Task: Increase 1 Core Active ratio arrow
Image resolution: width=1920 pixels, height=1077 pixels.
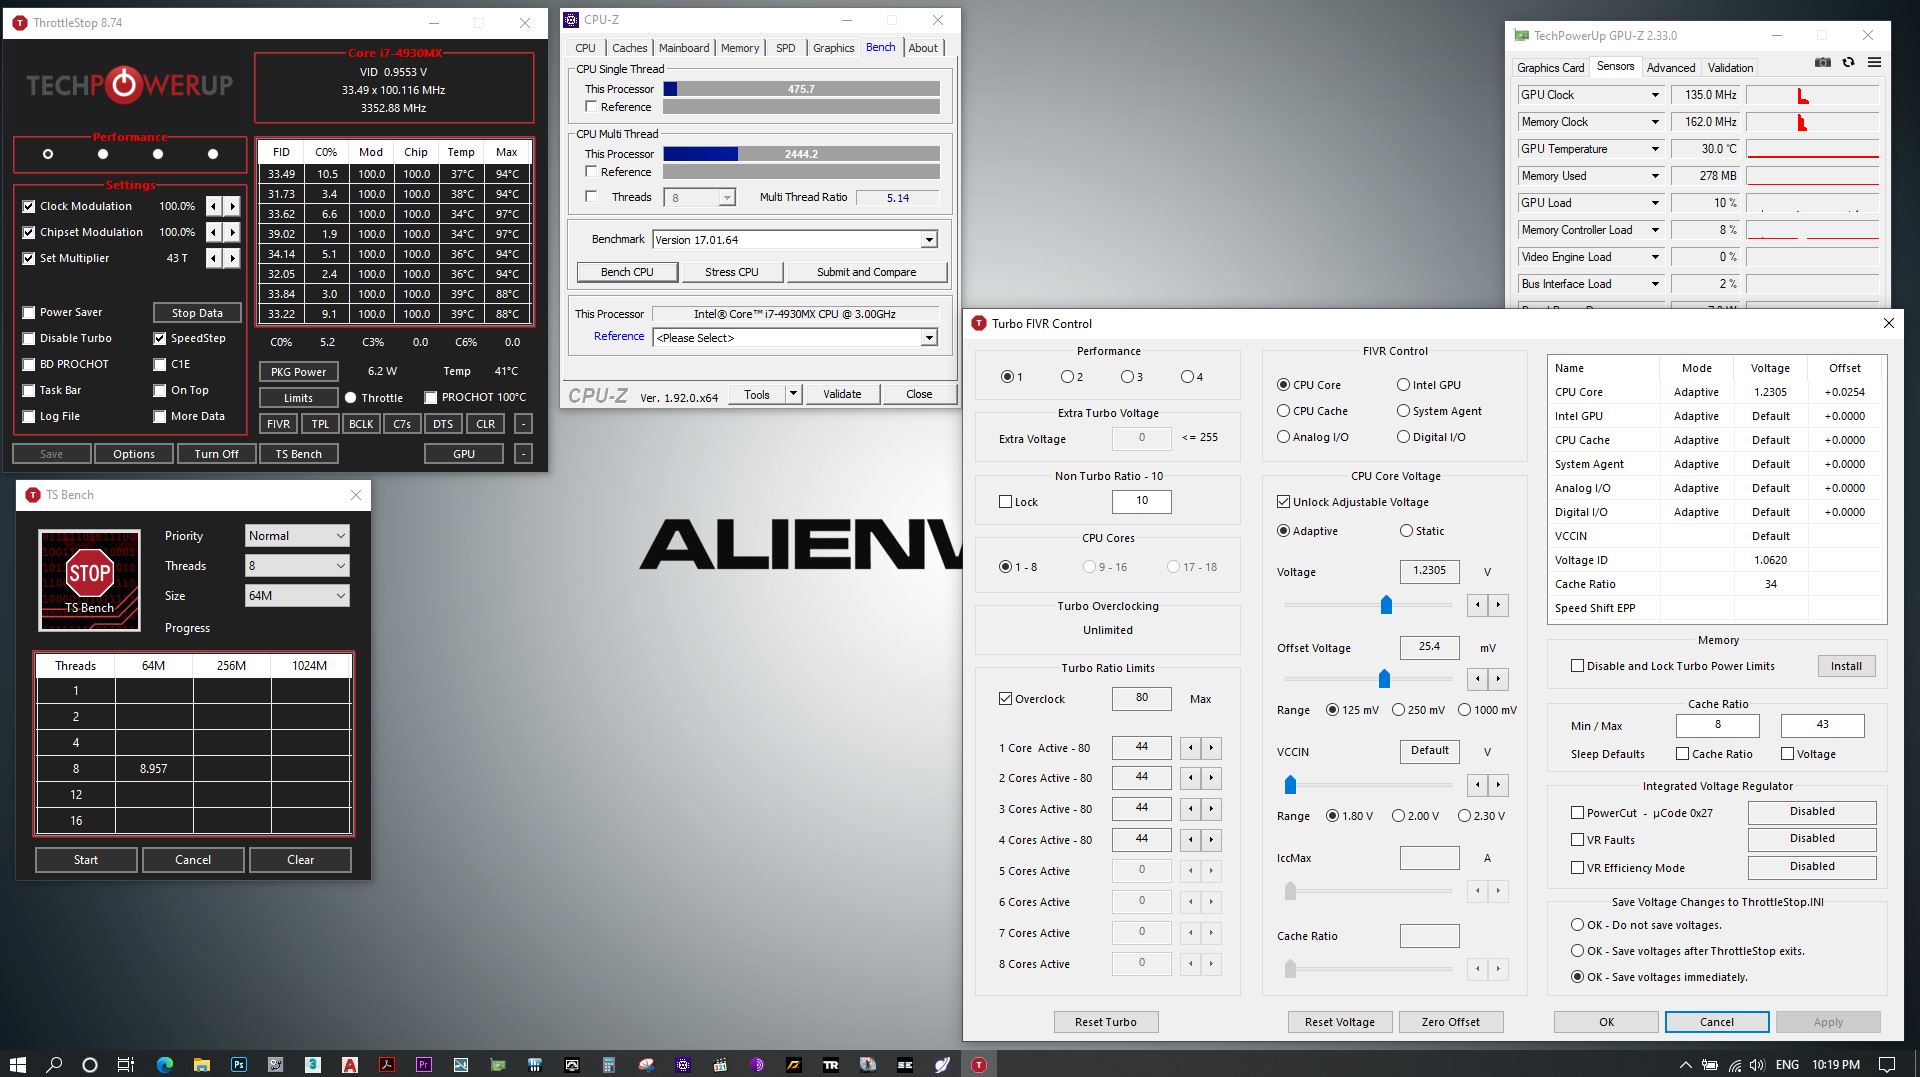Action: point(1211,748)
